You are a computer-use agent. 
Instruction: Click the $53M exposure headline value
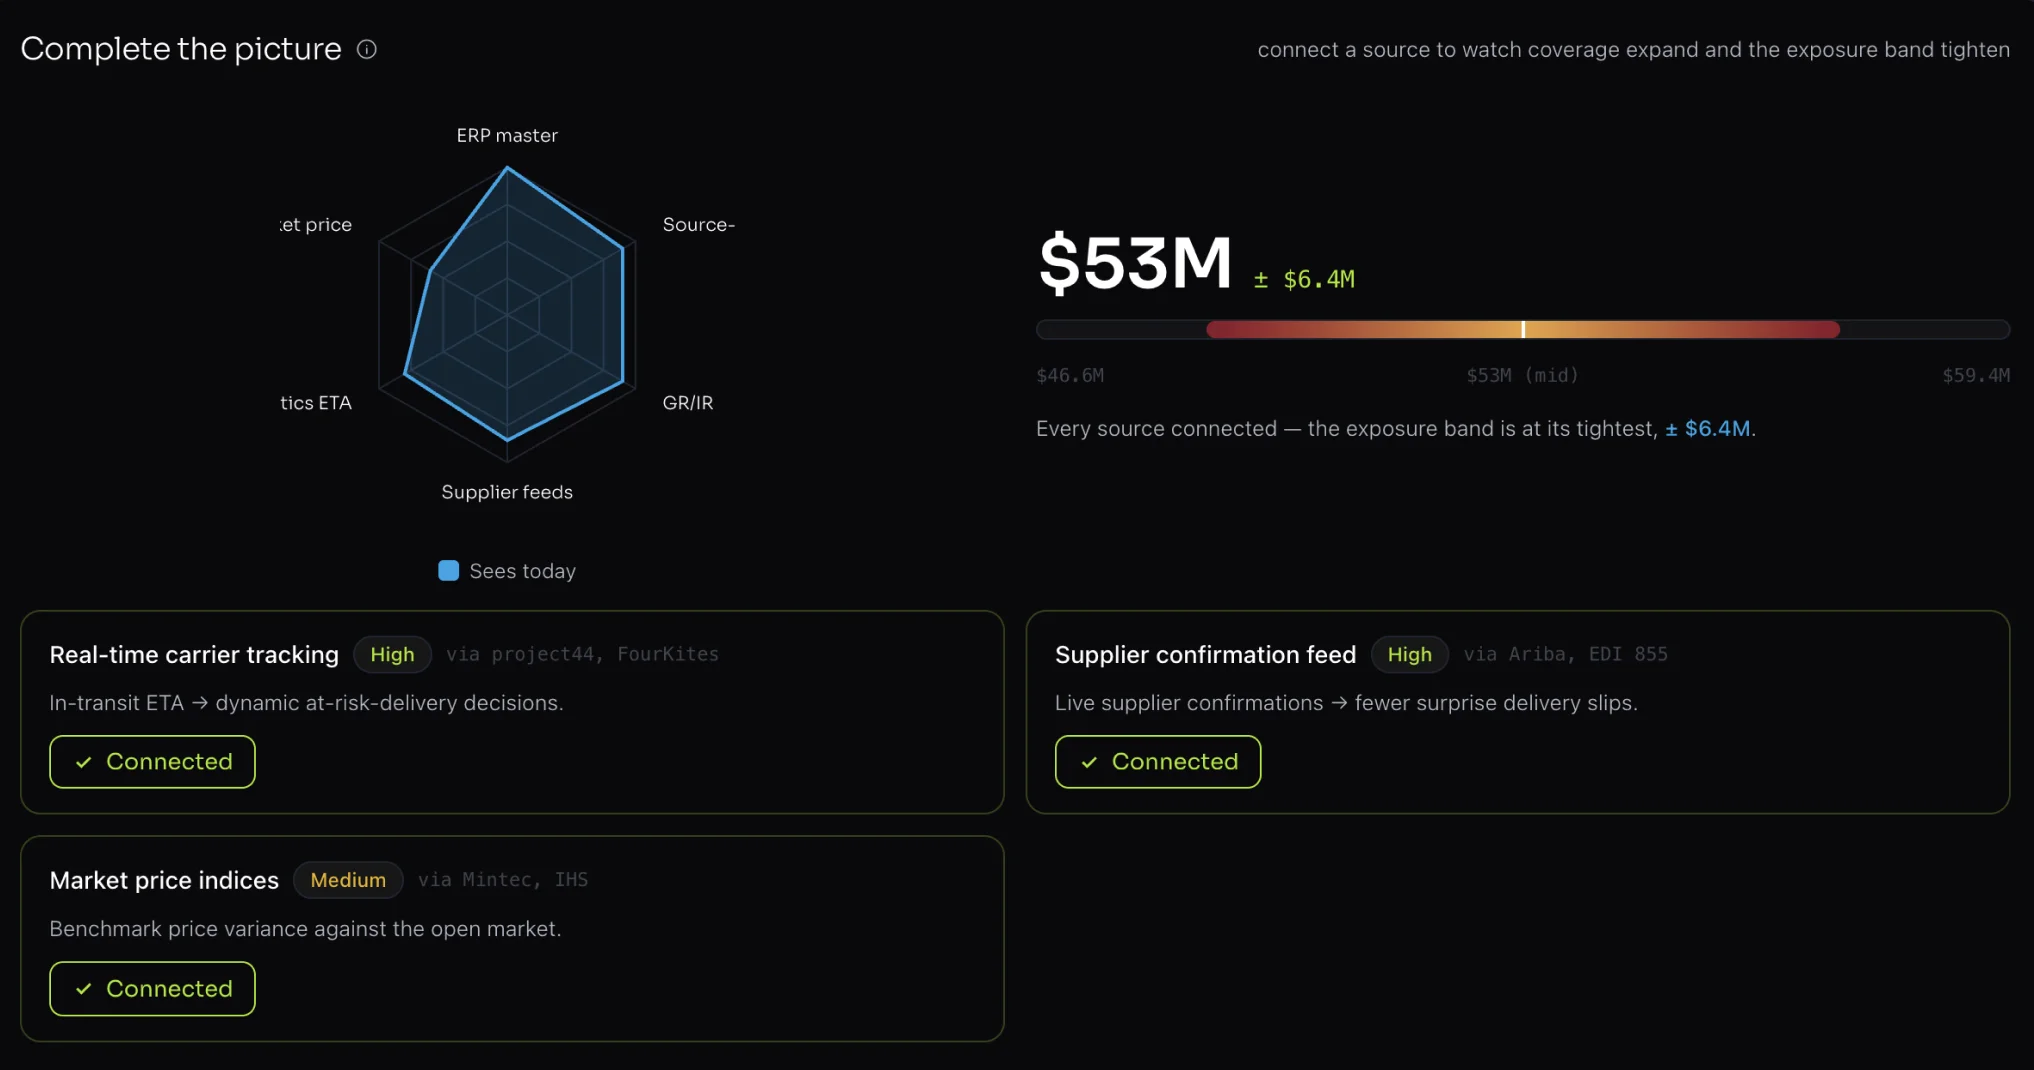click(1135, 263)
